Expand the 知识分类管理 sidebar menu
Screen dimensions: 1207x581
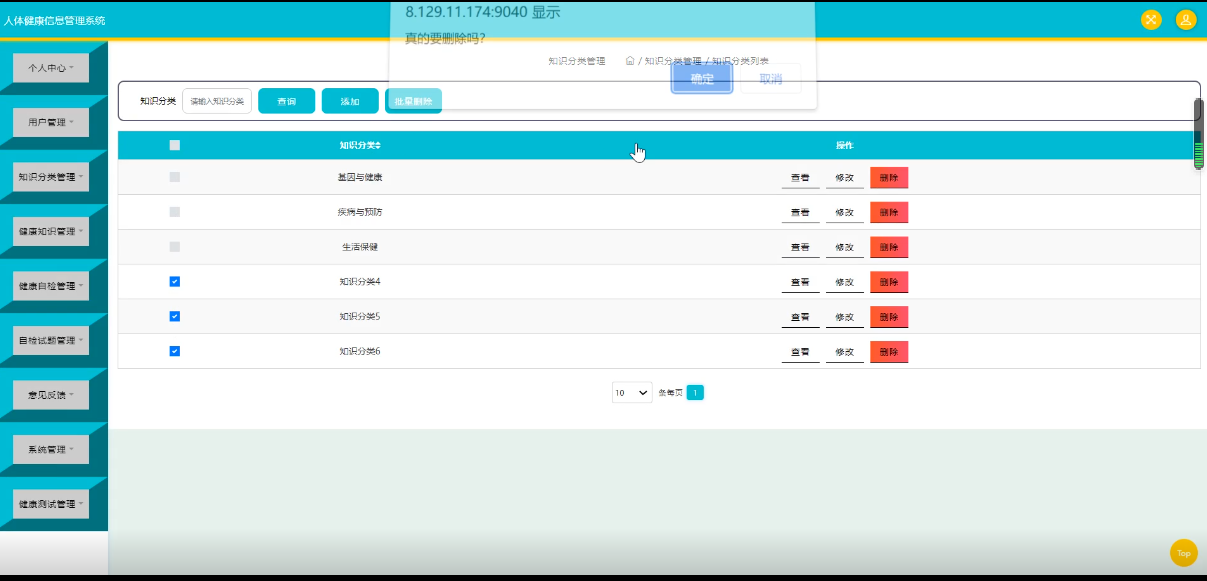click(x=50, y=176)
